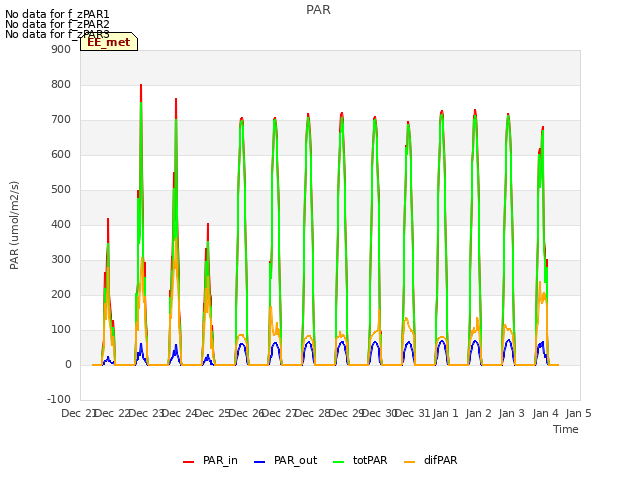This screenshot has height=480, width=640.
Task: Click the Jan 3 x-axis tick label
Action: point(512,413)
